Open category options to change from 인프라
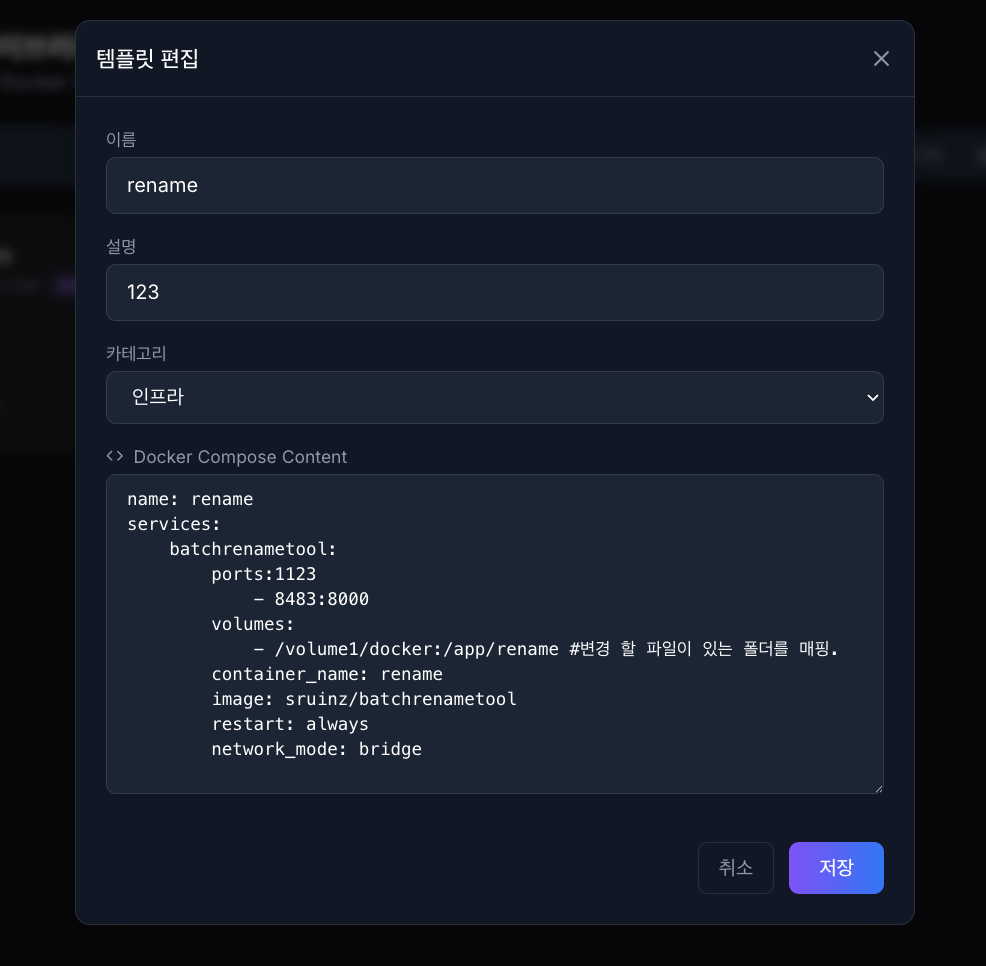Screen dimensions: 986x966 [494, 397]
